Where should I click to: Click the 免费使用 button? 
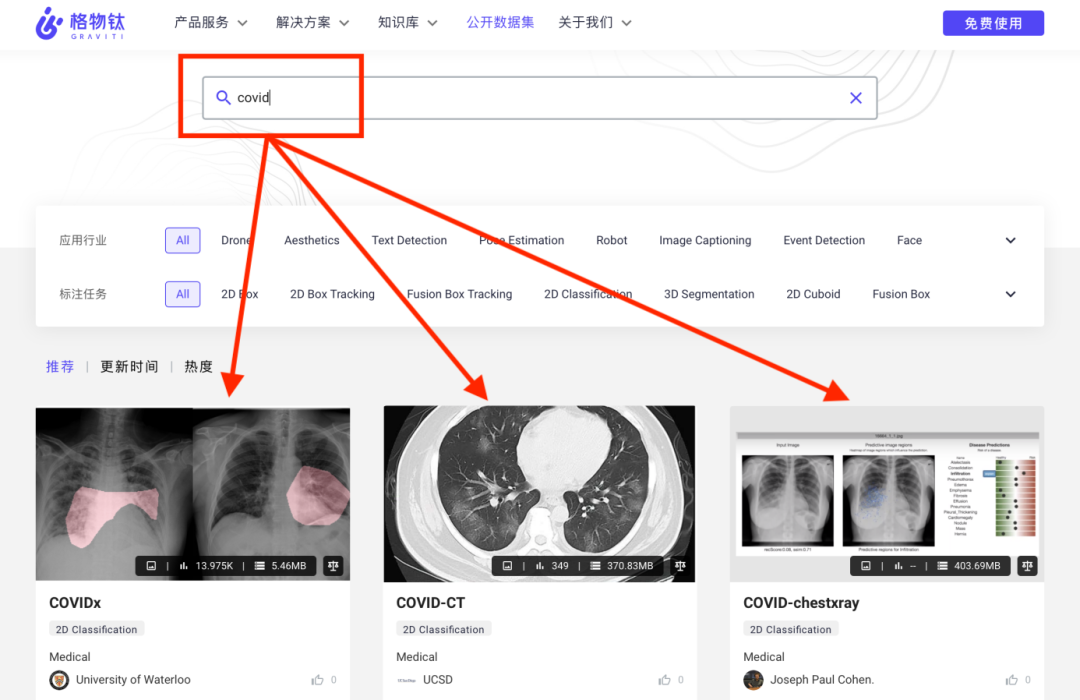(x=993, y=23)
